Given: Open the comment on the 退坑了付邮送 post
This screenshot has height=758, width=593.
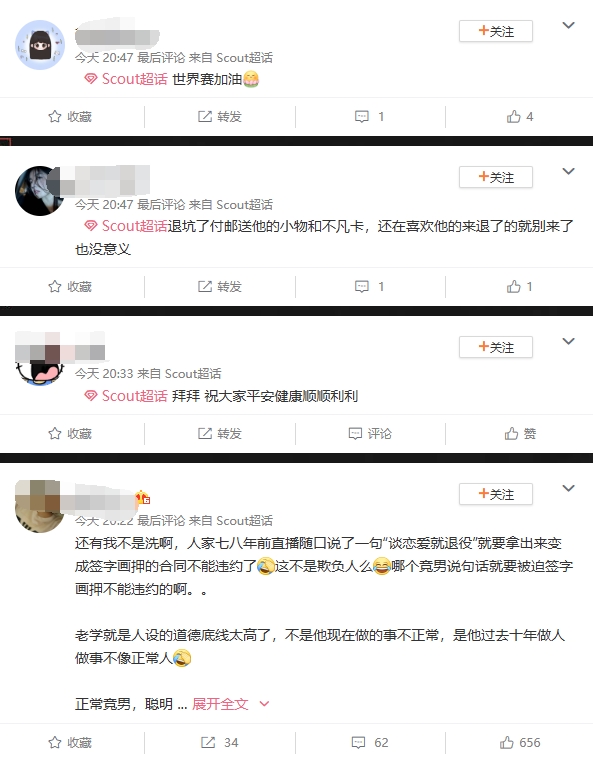Looking at the screenshot, I should (370, 287).
